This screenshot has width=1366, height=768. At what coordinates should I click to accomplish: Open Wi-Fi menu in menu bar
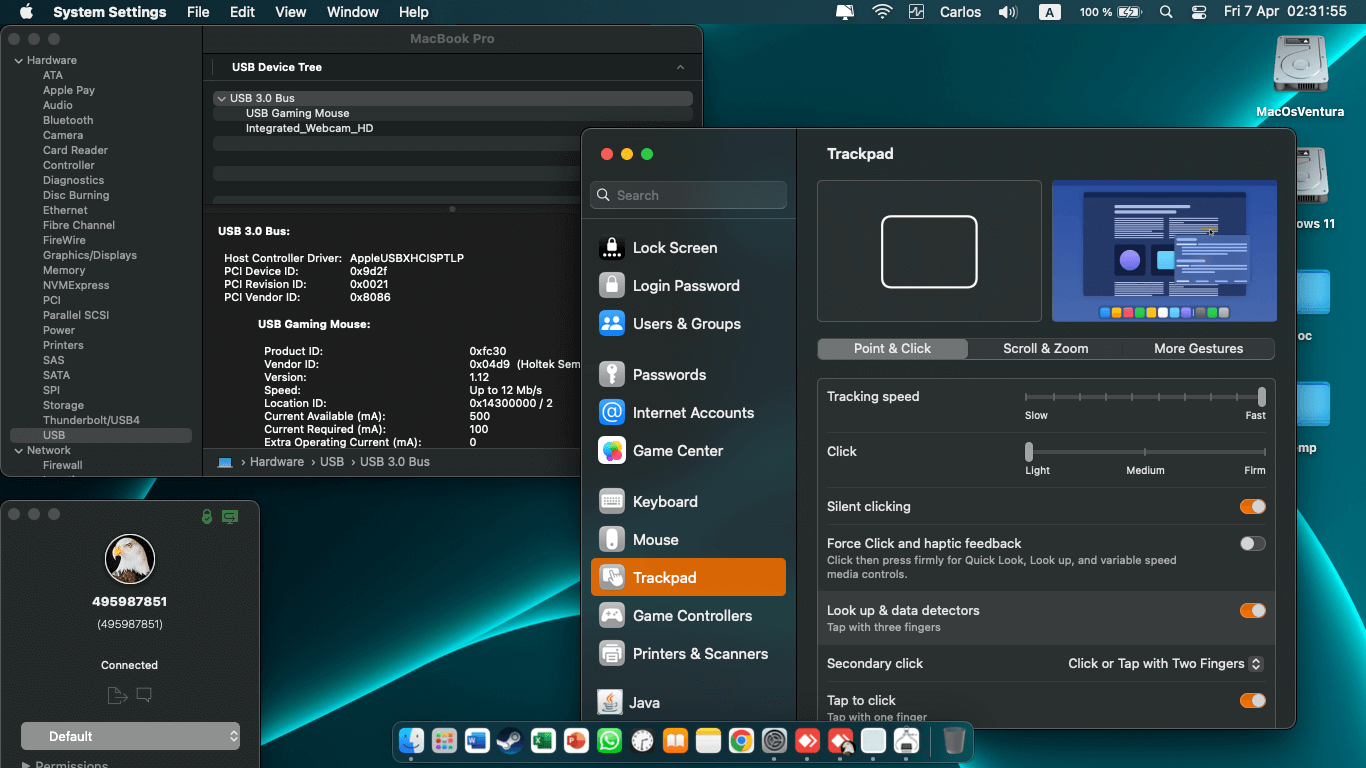point(882,12)
